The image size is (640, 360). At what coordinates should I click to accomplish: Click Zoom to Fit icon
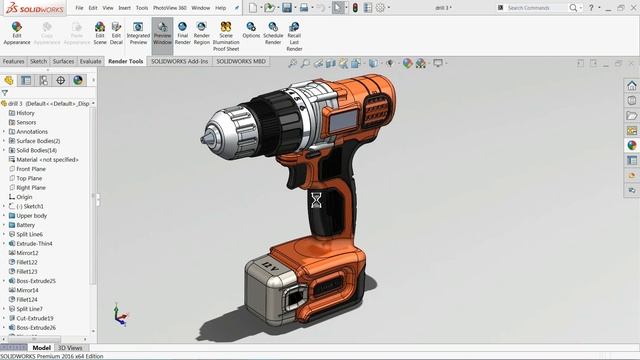point(292,63)
